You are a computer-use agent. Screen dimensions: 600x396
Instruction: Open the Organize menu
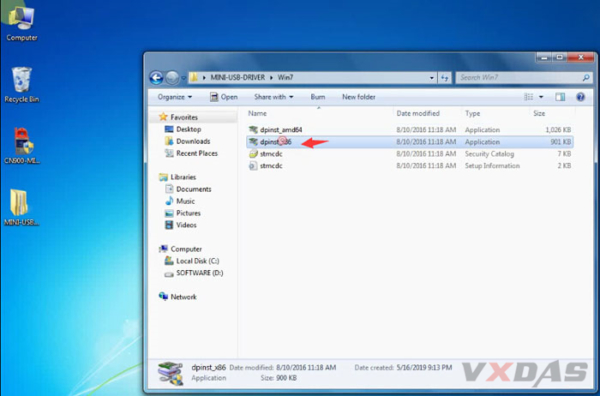point(175,97)
